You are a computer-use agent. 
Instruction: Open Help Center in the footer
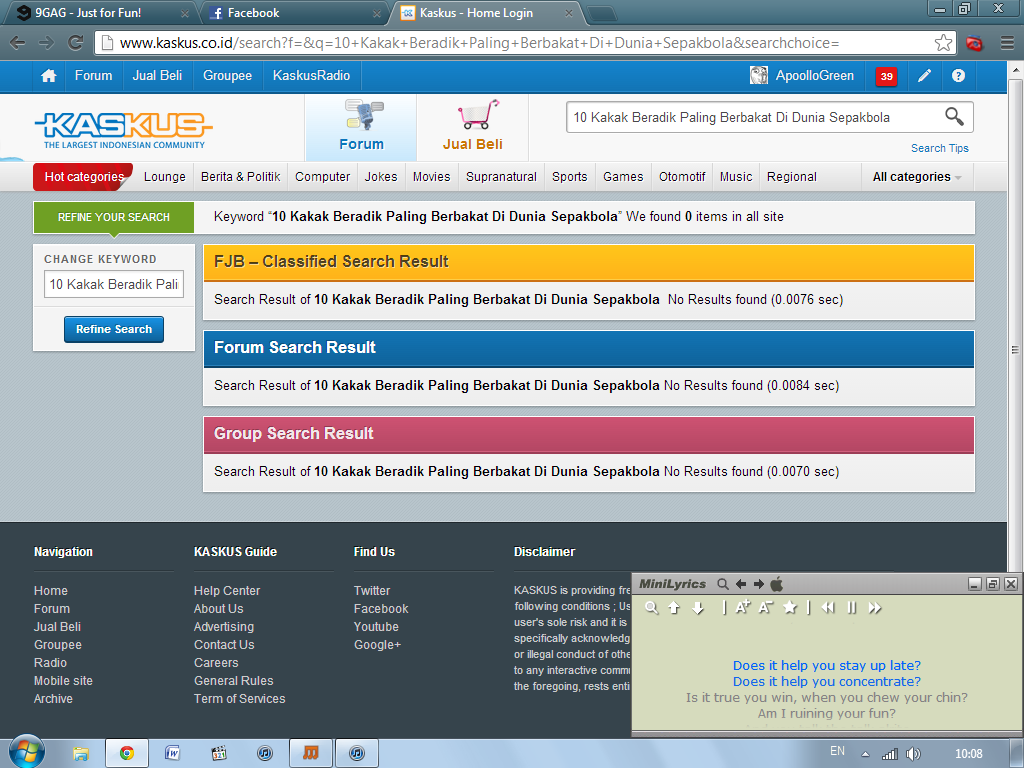tap(227, 591)
